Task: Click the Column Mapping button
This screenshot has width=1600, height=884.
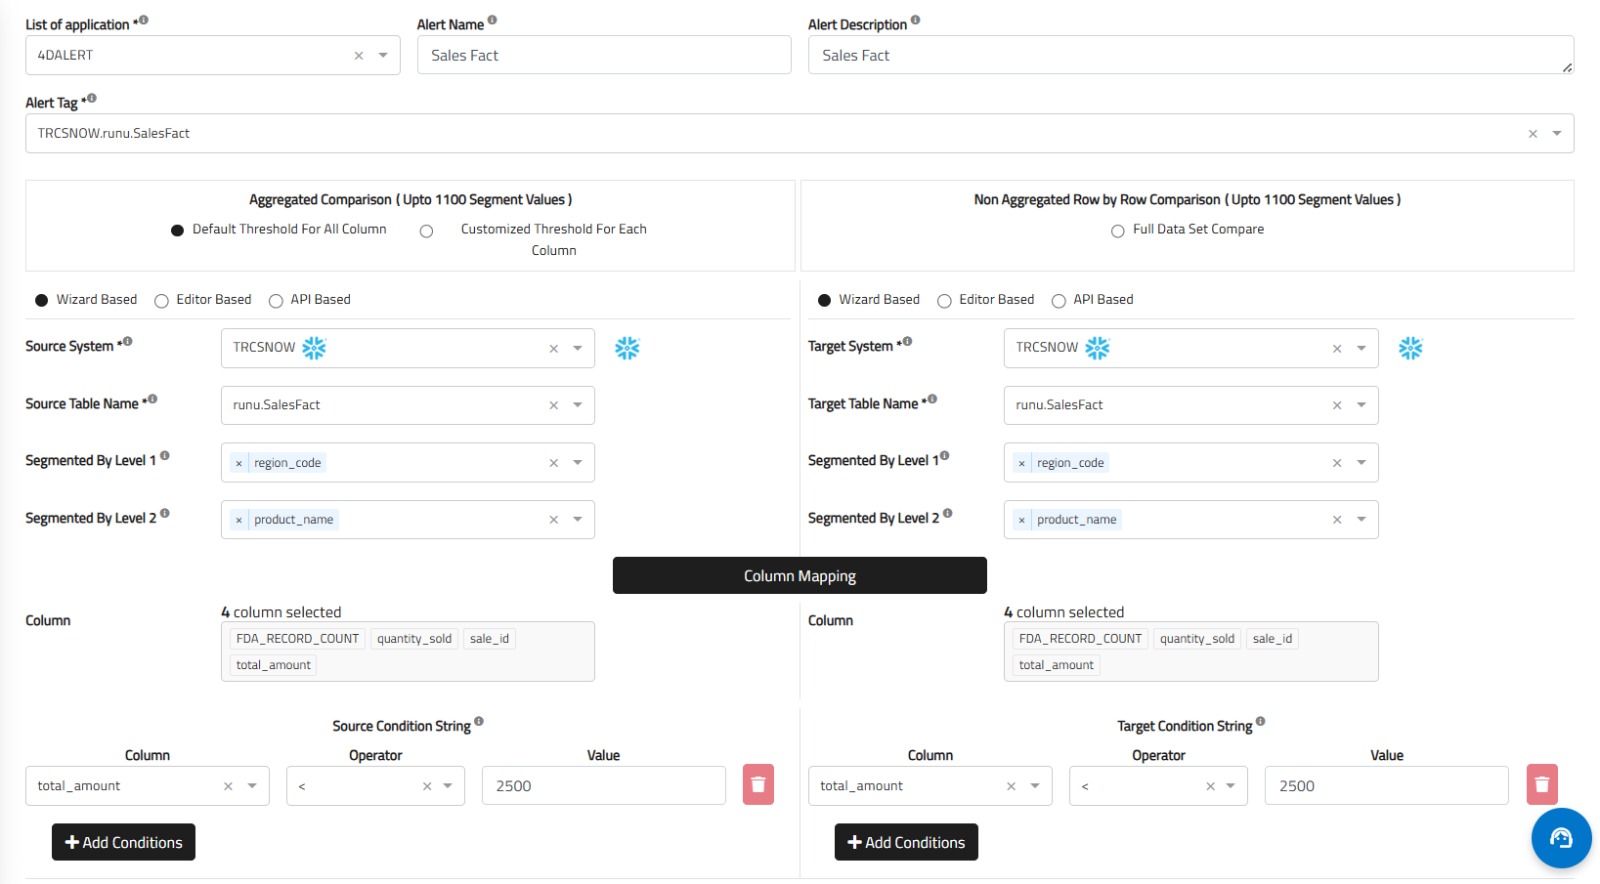Action: click(x=799, y=576)
